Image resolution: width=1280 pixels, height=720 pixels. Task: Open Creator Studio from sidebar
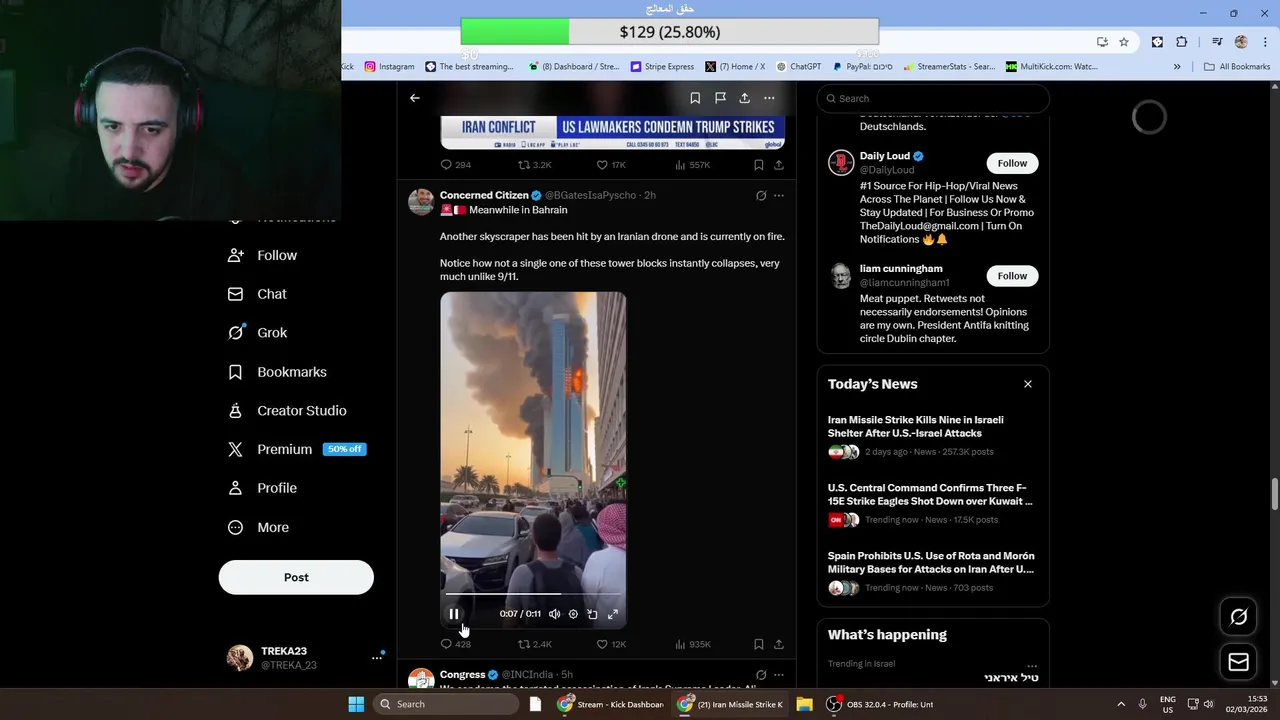click(287, 411)
